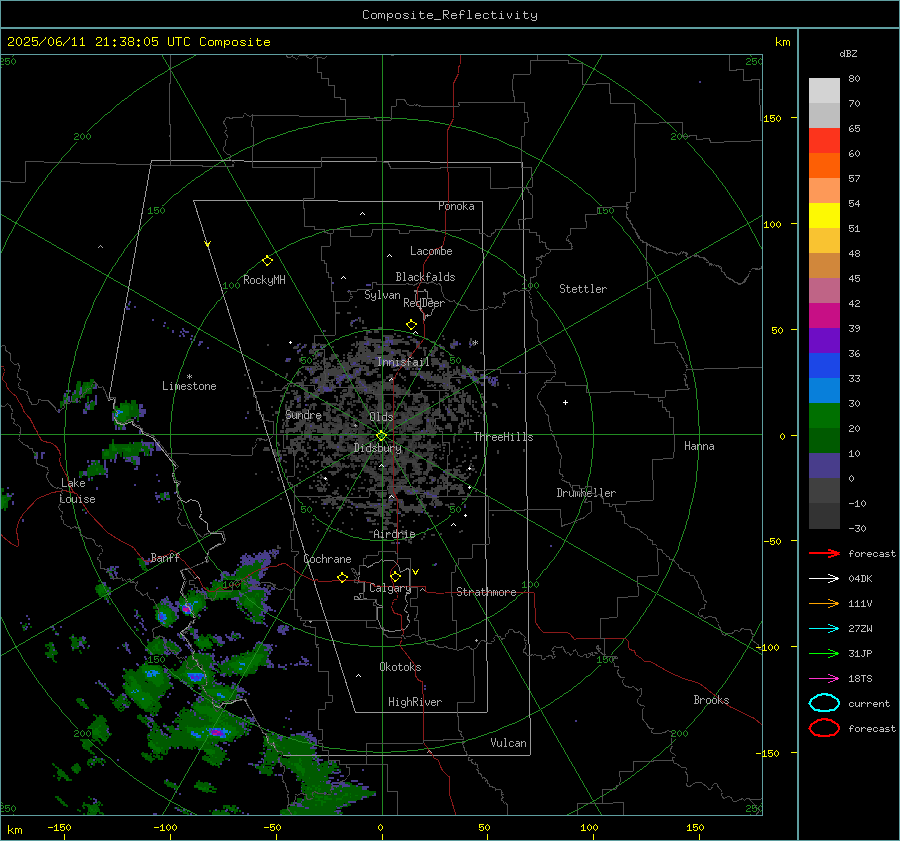The image size is (900, 841).
Task: Click the RedDeer city label
Action: [424, 303]
